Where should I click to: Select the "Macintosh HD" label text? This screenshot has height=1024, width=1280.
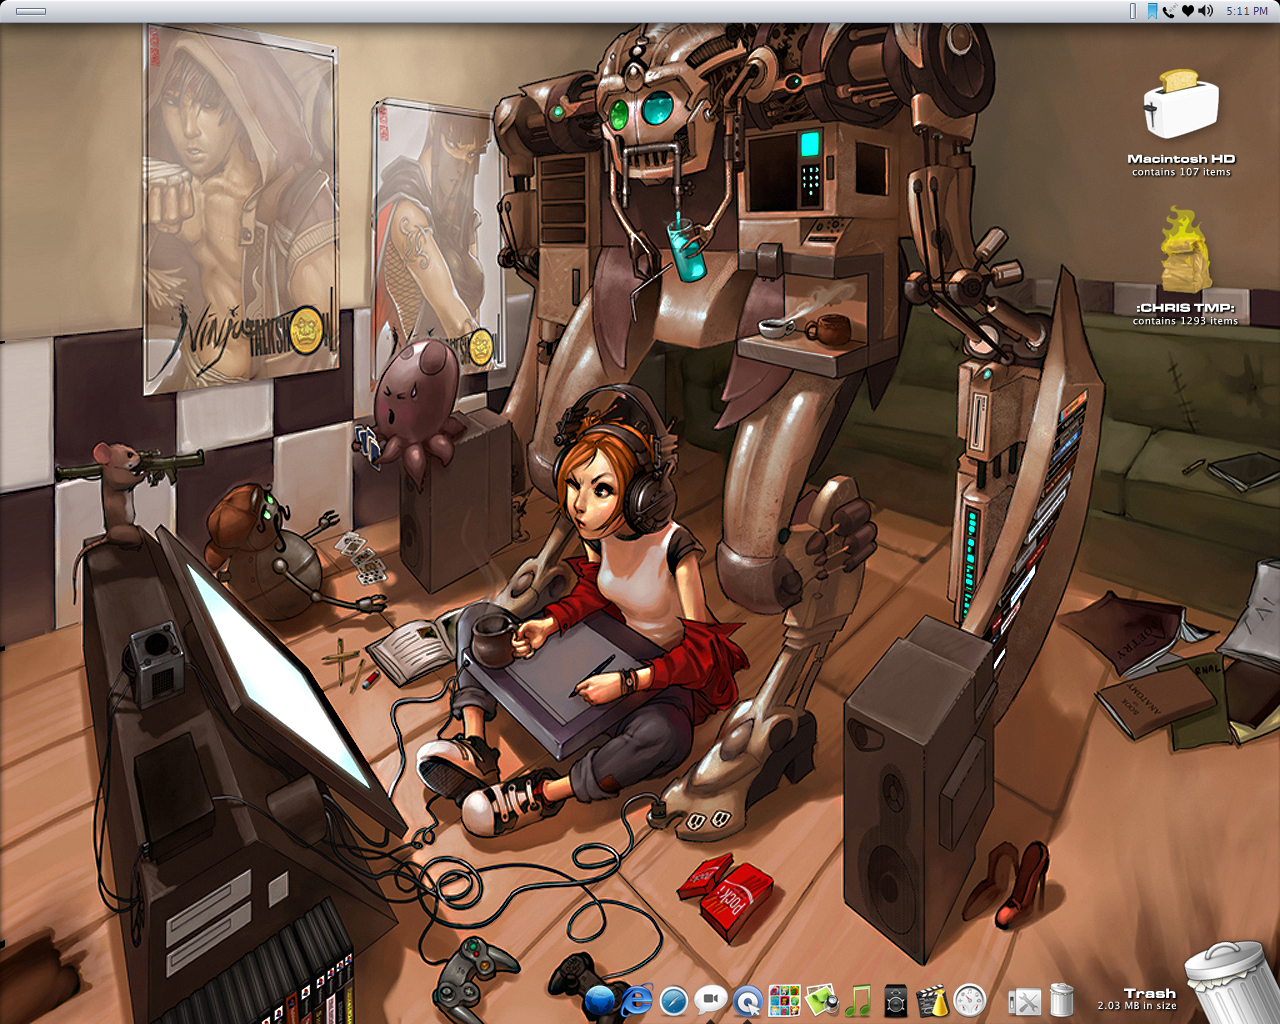tap(1181, 158)
